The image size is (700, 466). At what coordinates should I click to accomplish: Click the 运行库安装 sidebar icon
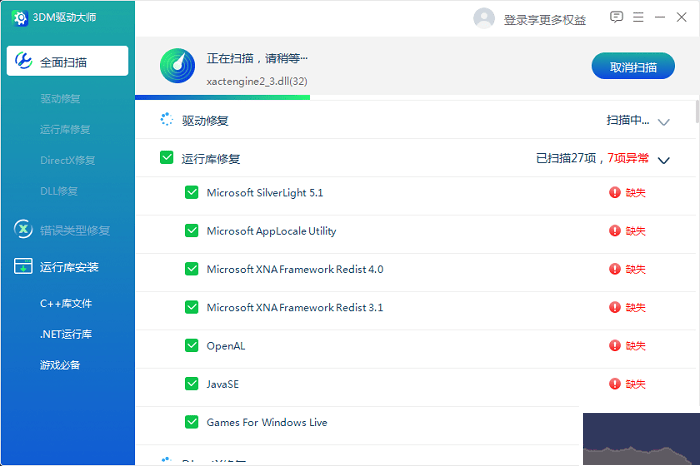pos(22,267)
